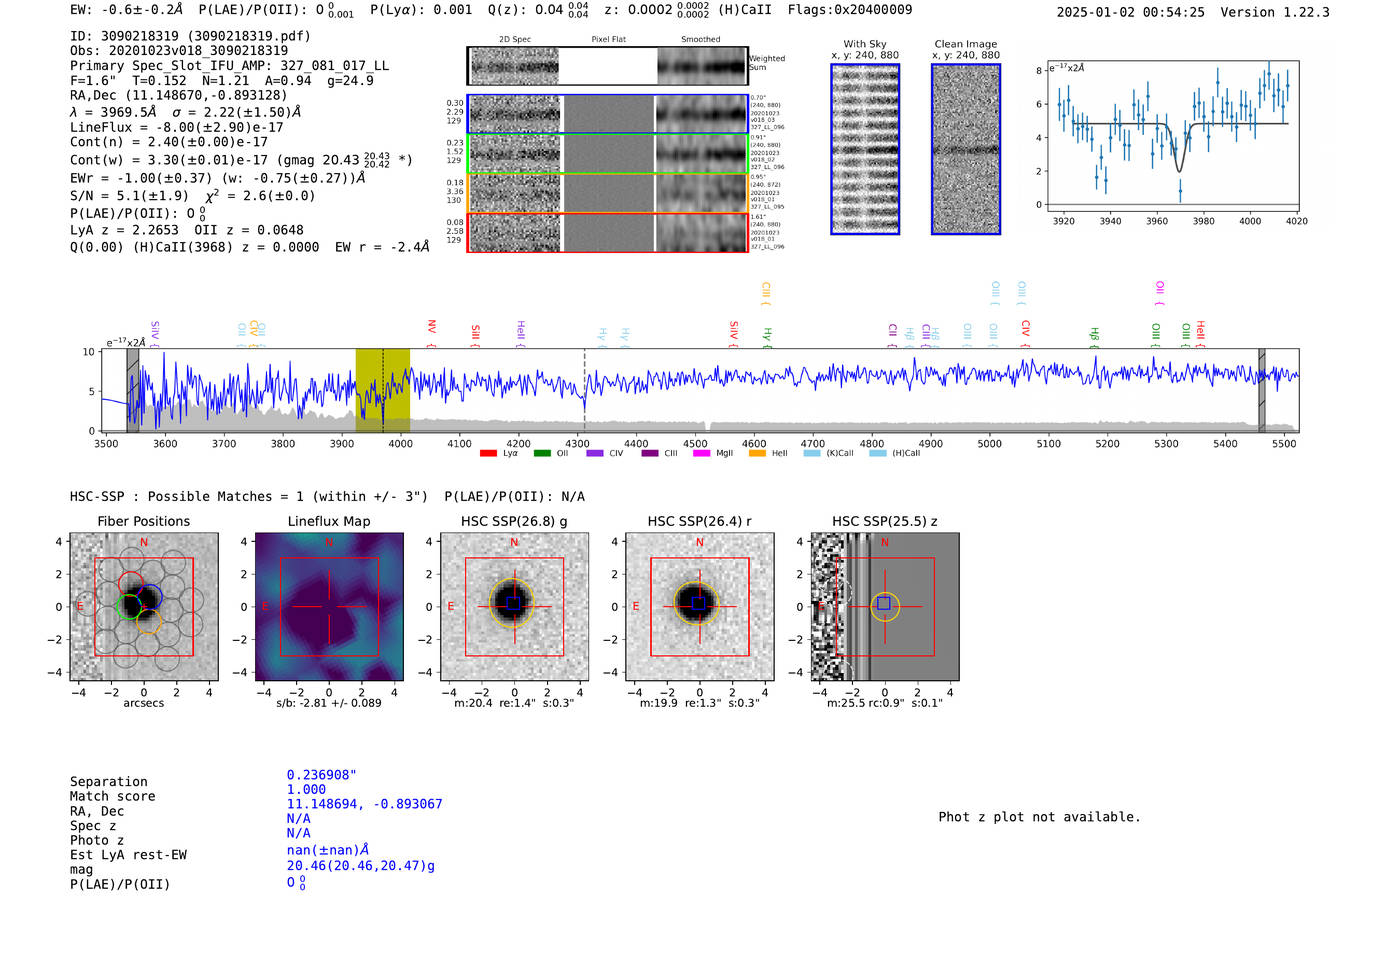1400x953 pixels.
Task: Select the blue-bordered fiber spectrum row
Action: (608, 114)
